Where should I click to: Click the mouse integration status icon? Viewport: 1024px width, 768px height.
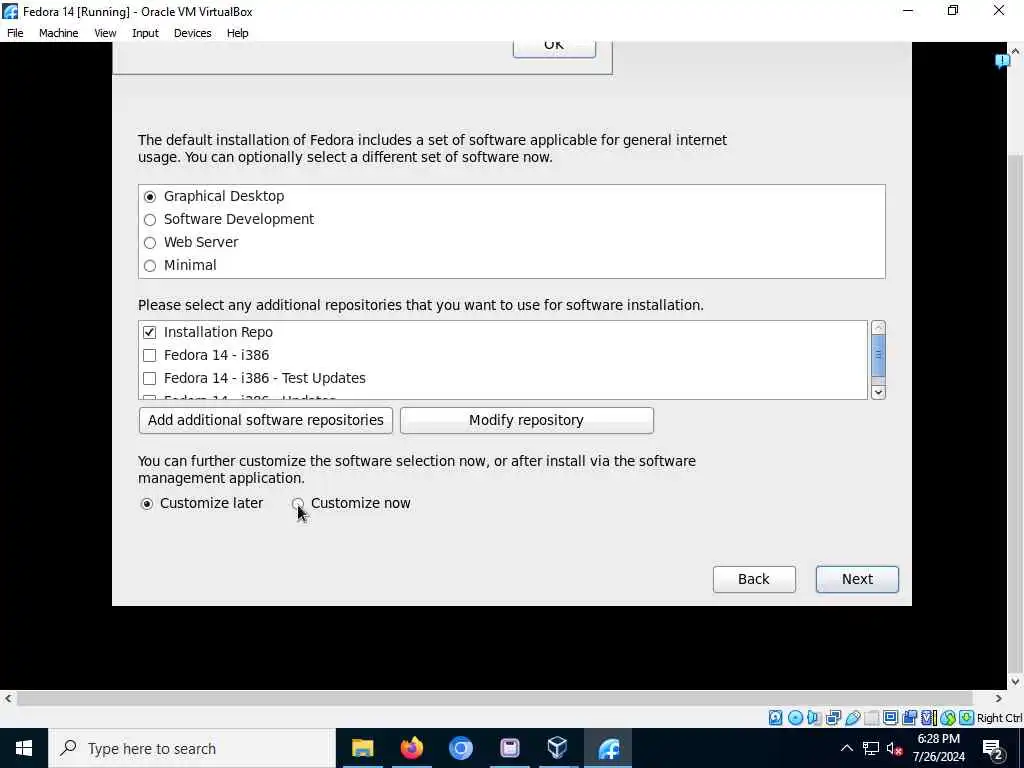948,718
